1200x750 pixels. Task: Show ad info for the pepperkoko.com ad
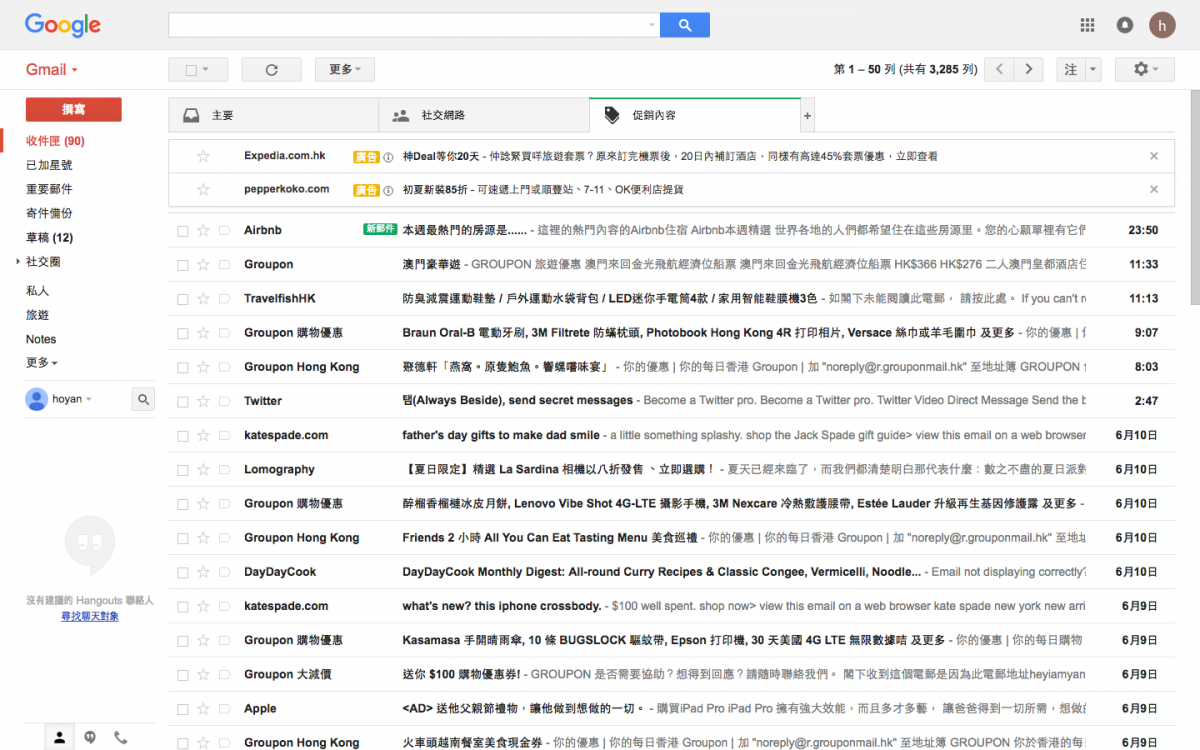389,190
